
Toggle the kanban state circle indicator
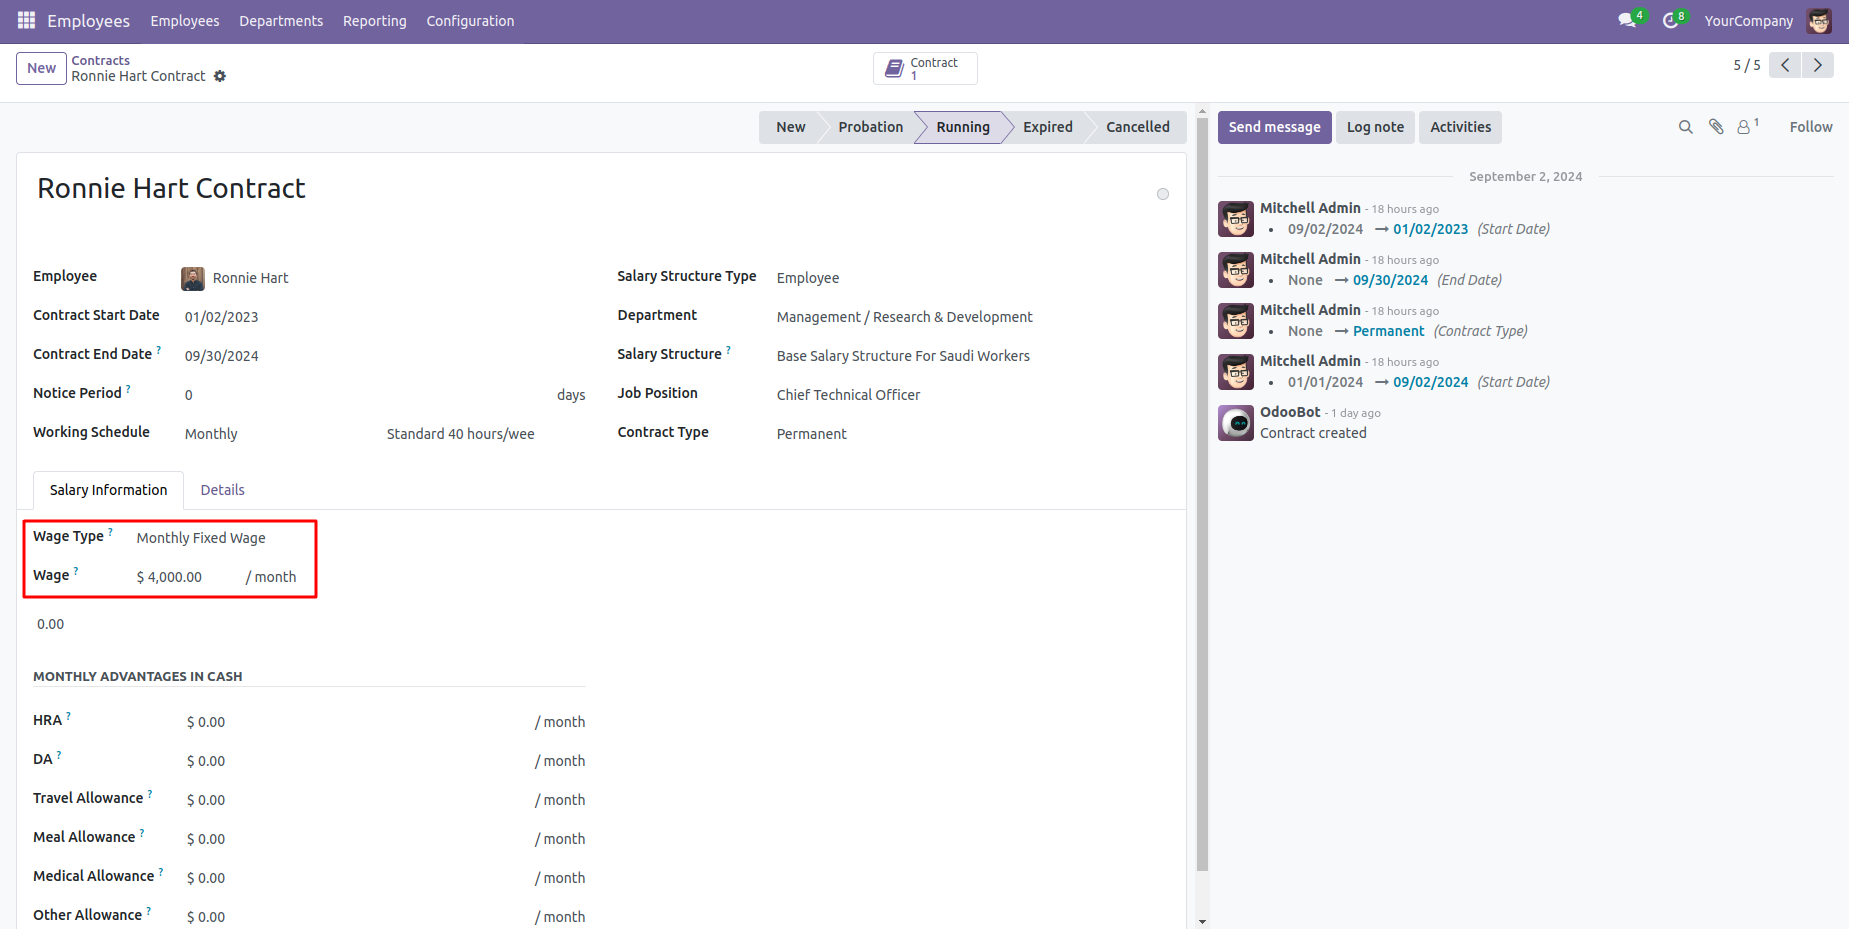[x=1162, y=194]
